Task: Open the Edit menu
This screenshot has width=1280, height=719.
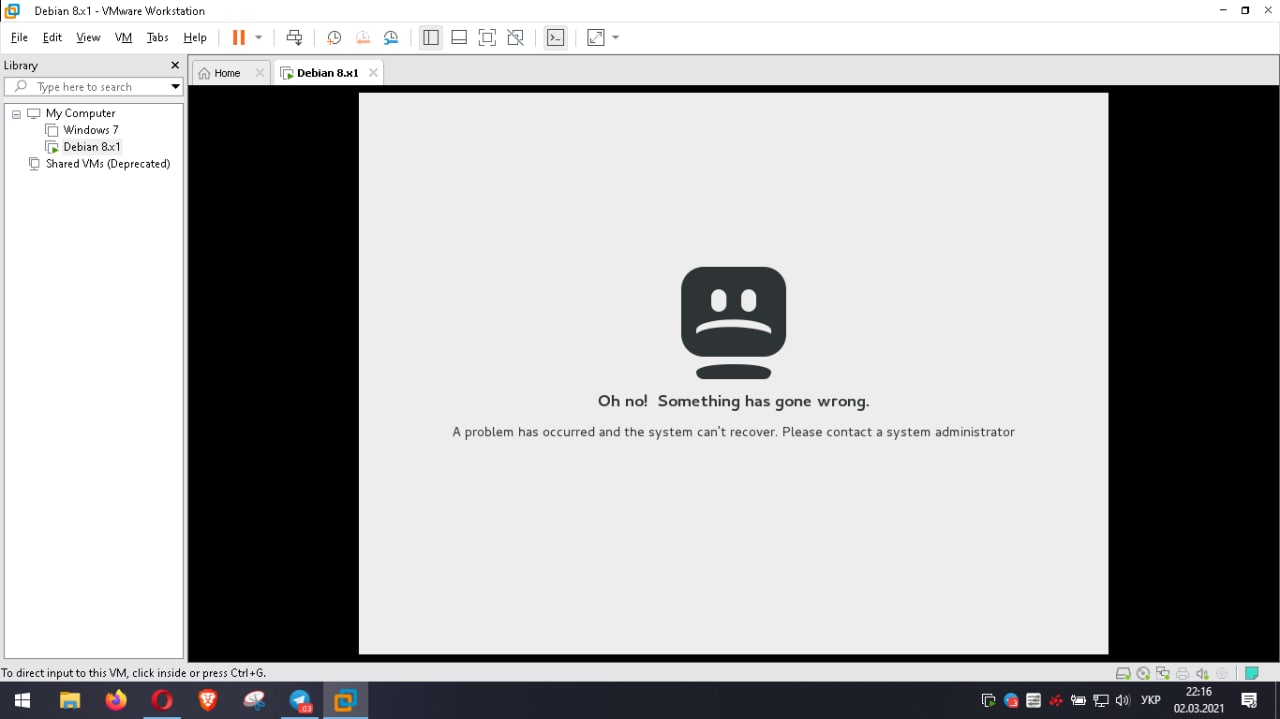Action: (52, 37)
